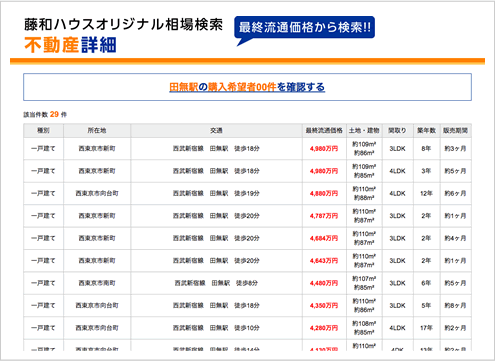The height and width of the screenshot is (361, 495).
Task: Click 一戸建て in the 4,787万円 row
Action: (x=43, y=216)
